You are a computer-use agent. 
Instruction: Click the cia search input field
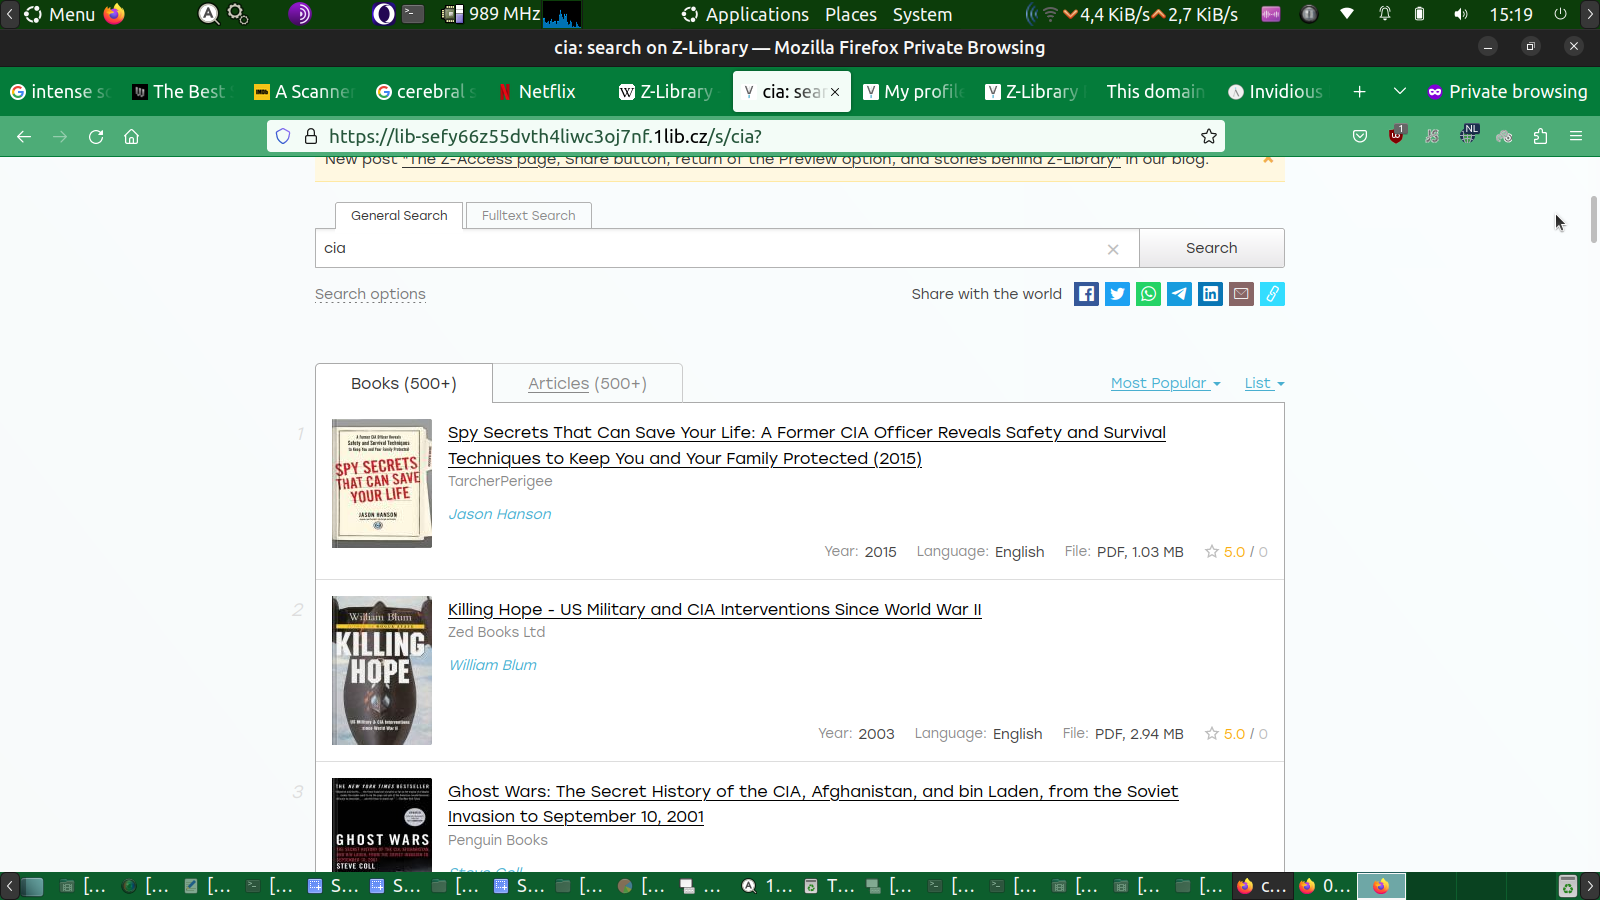pyautogui.click(x=710, y=248)
